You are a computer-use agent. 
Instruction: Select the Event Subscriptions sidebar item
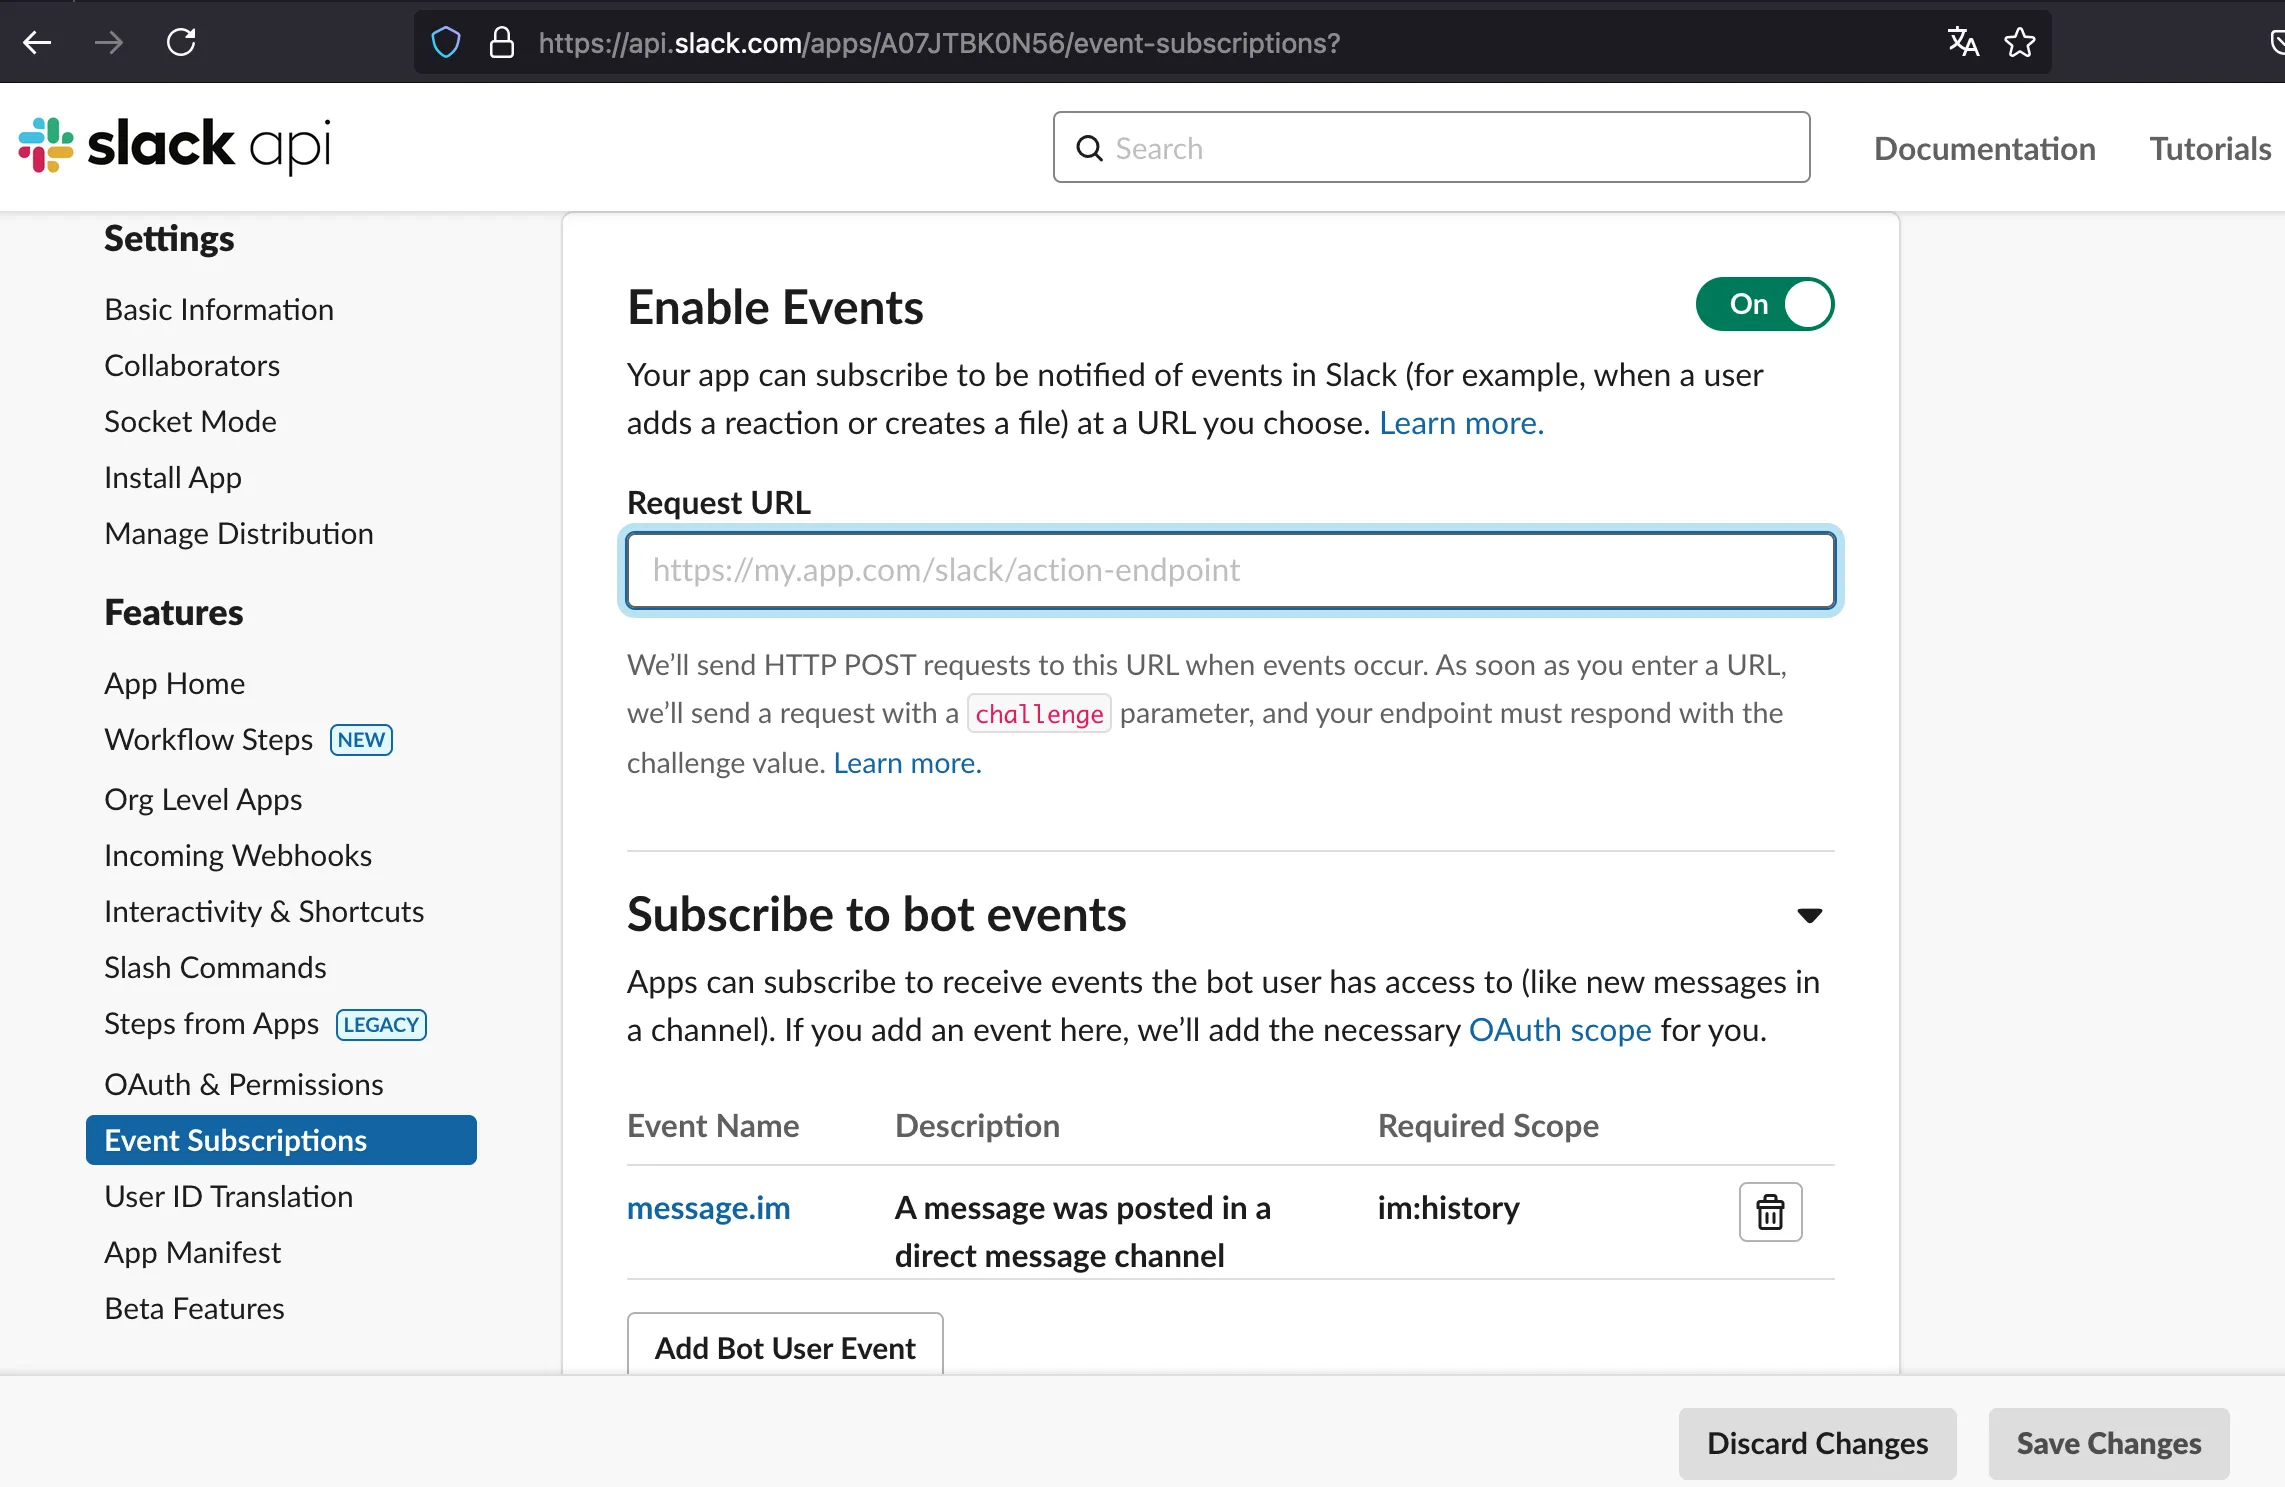(281, 1140)
